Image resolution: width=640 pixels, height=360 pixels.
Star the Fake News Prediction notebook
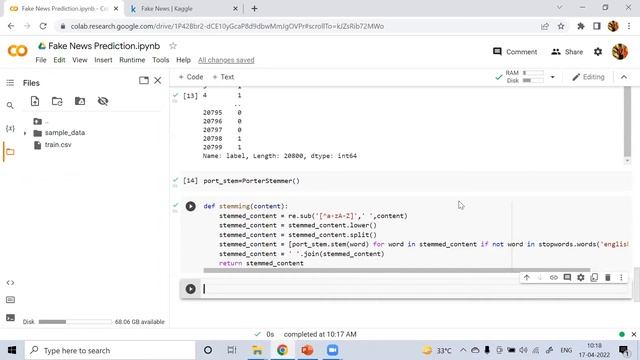[x=173, y=46]
